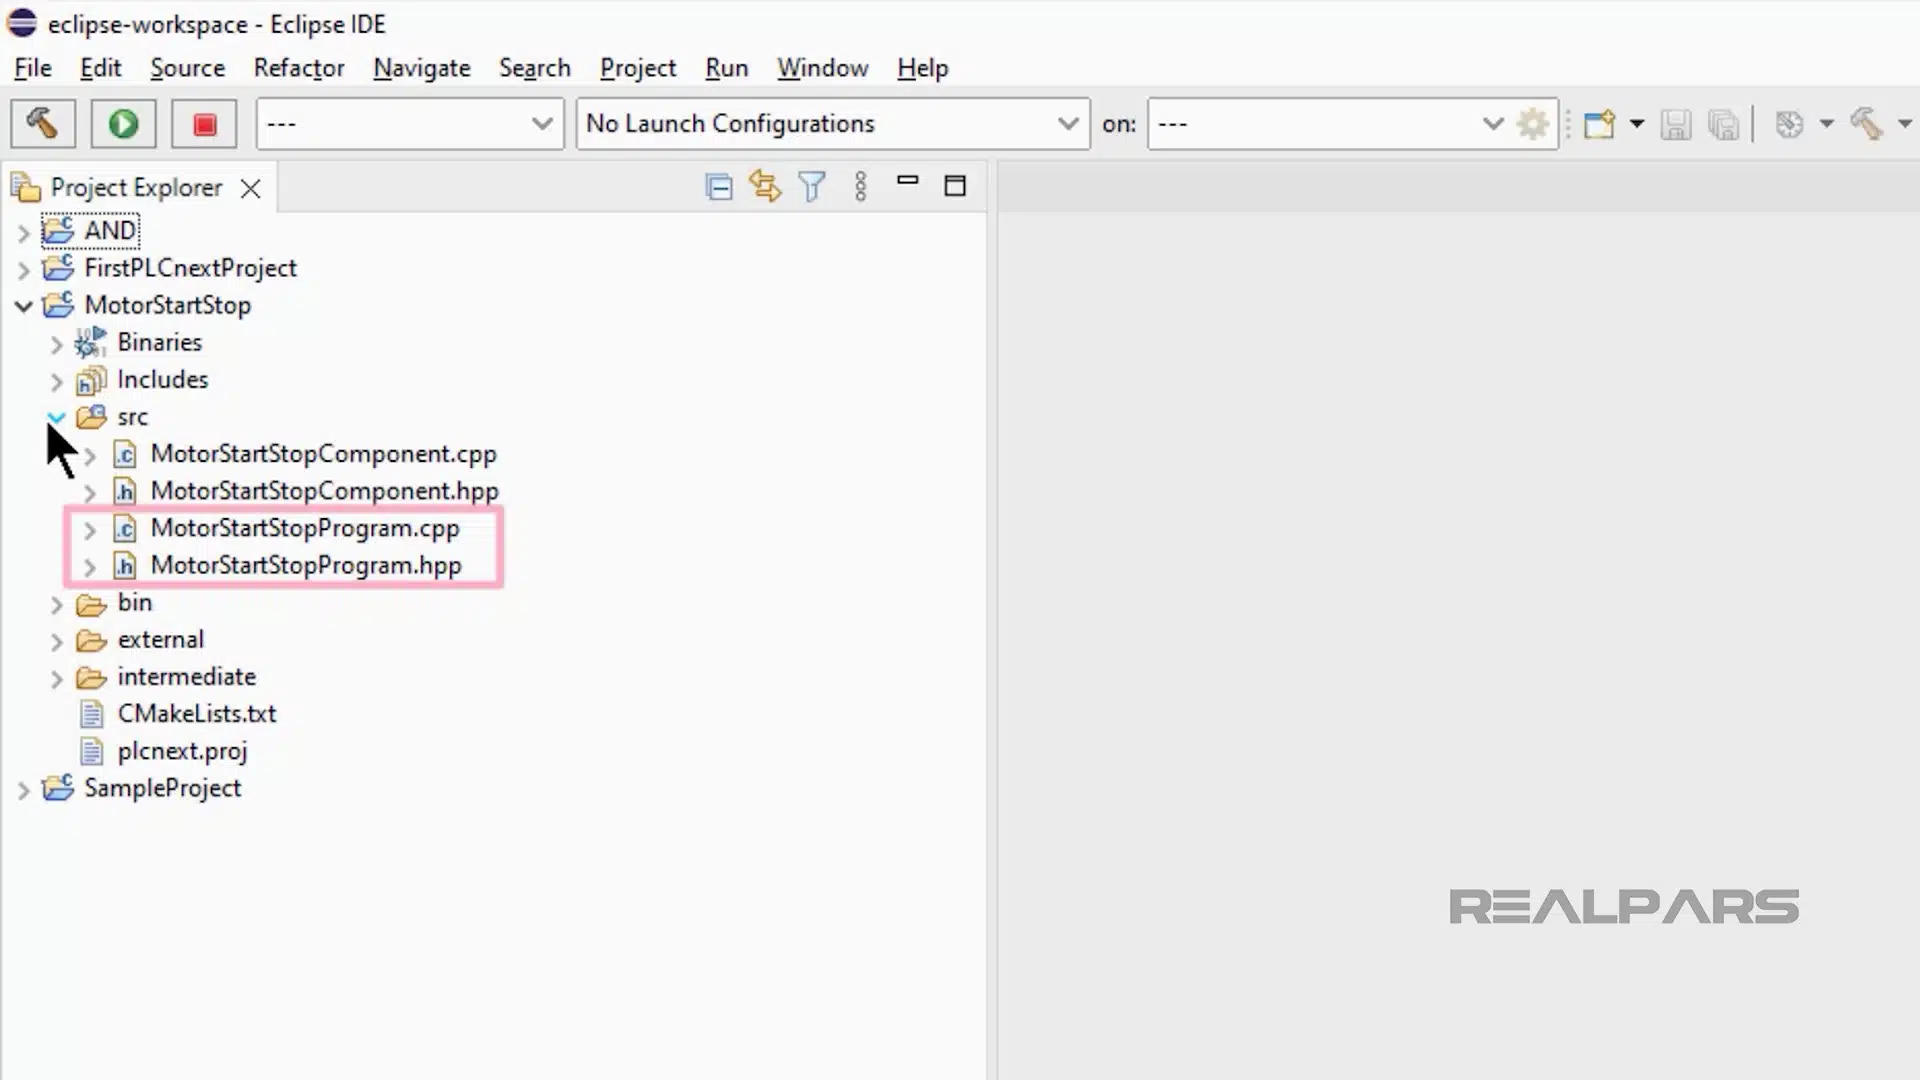Minimize the Project Explorer panel
This screenshot has height=1080, width=1920.
click(907, 181)
